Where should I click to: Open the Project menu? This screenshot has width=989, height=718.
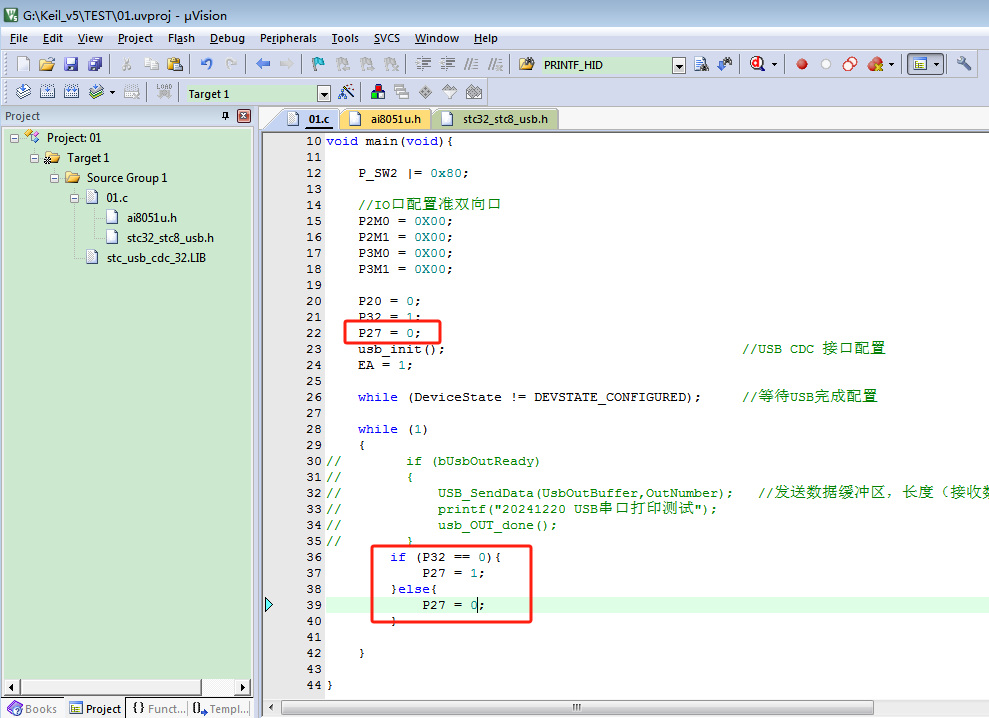click(135, 38)
